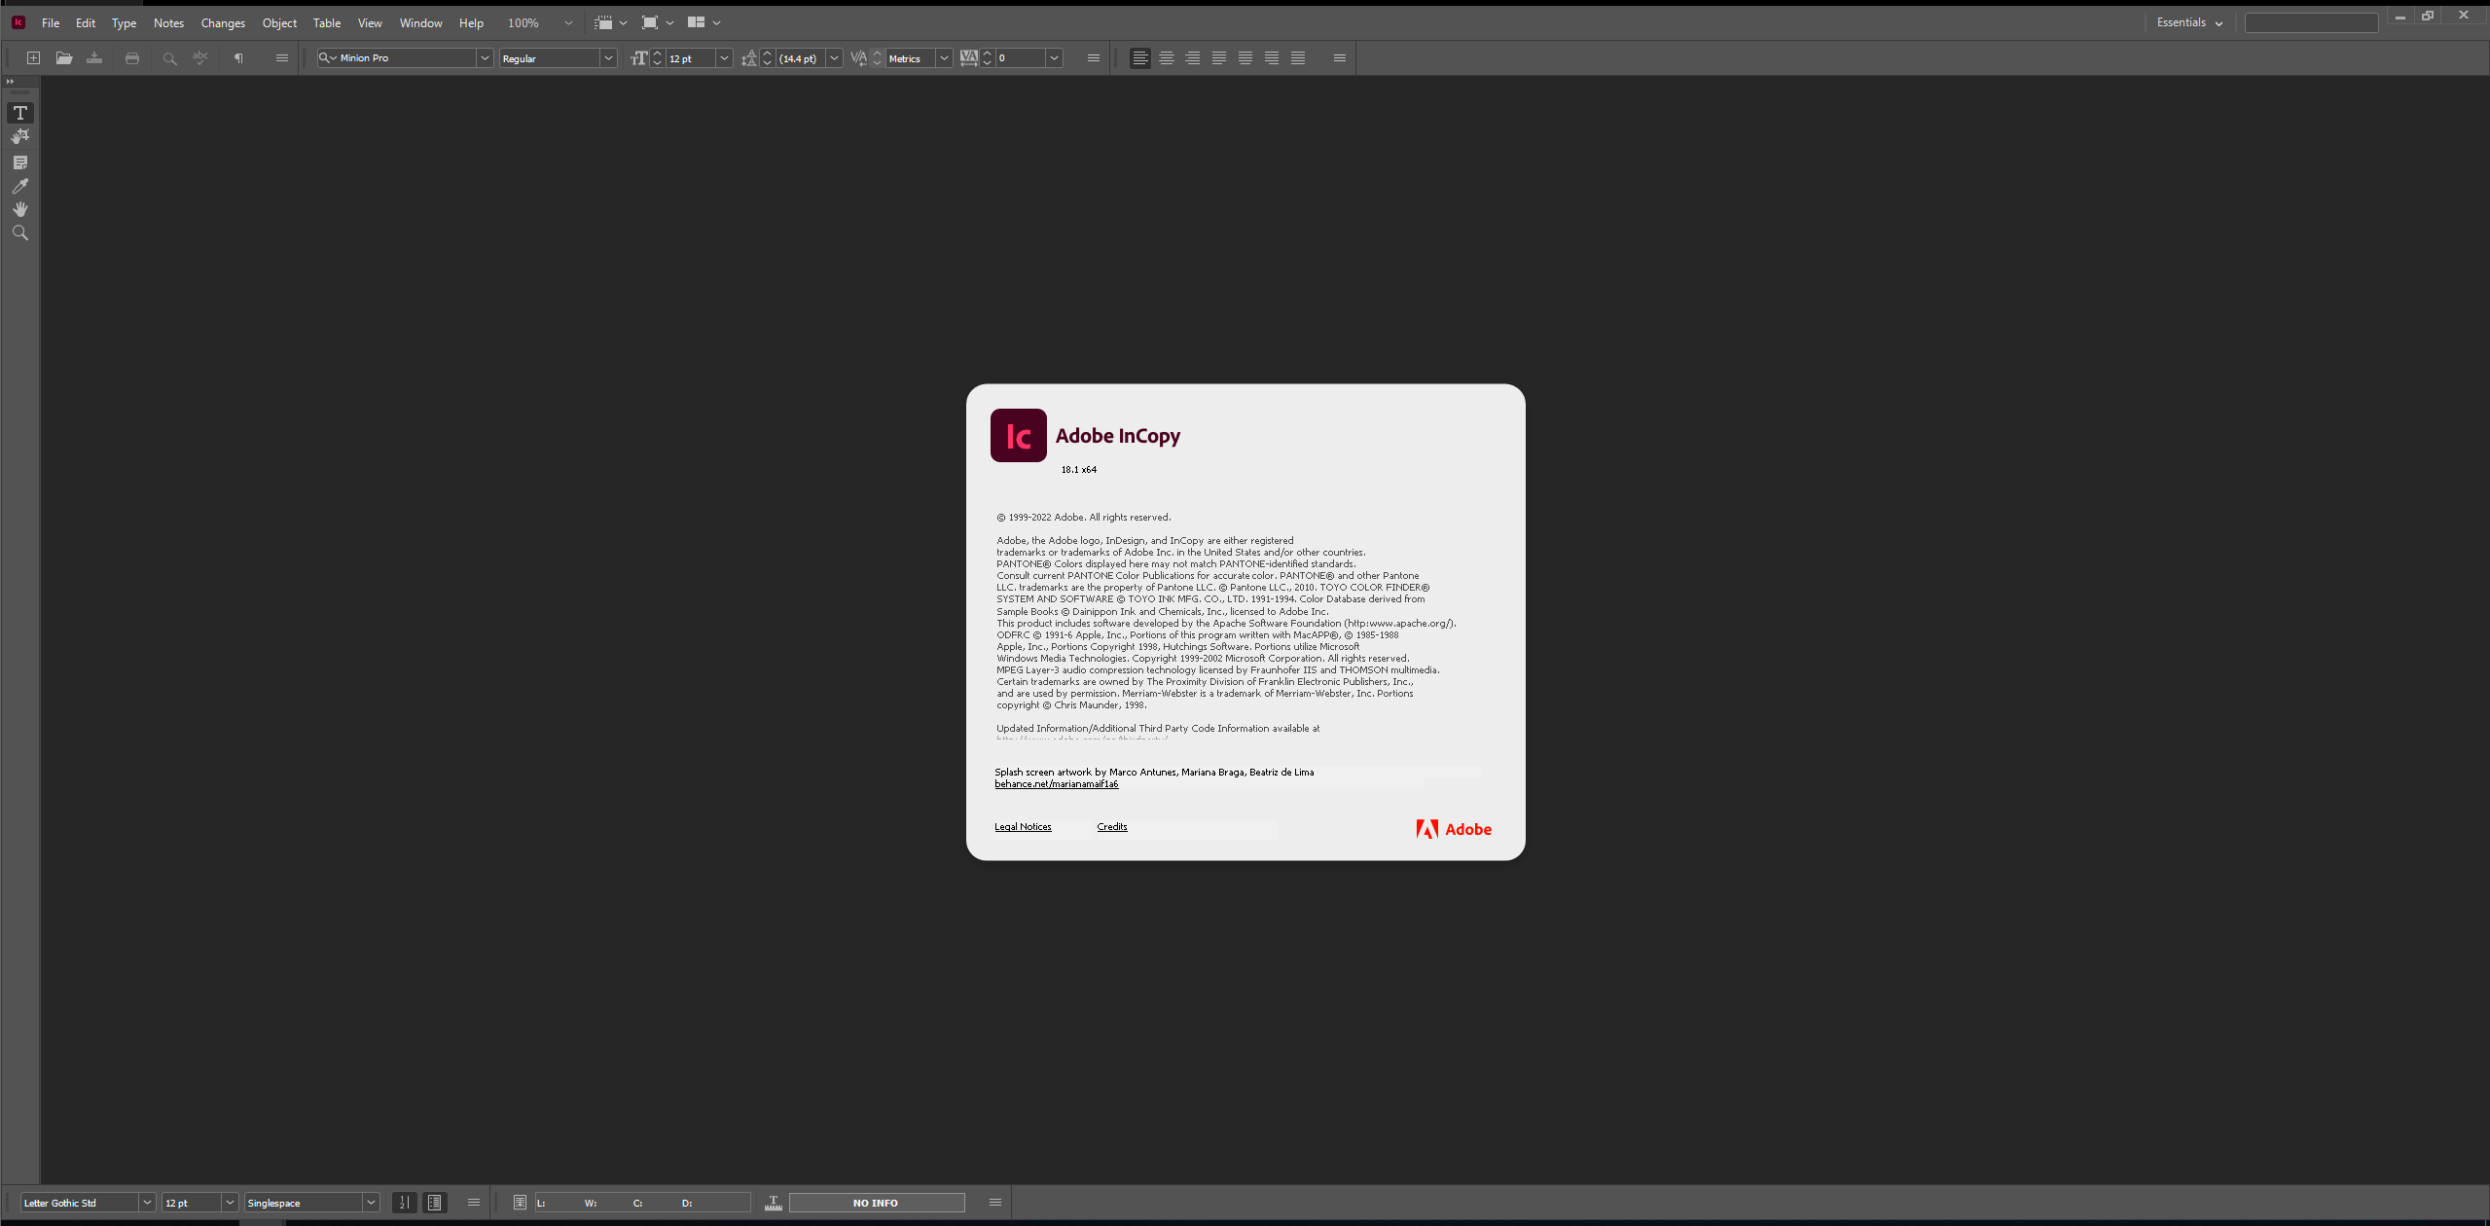Click the tracking icon
This screenshot has width=2490, height=1226.
point(968,58)
